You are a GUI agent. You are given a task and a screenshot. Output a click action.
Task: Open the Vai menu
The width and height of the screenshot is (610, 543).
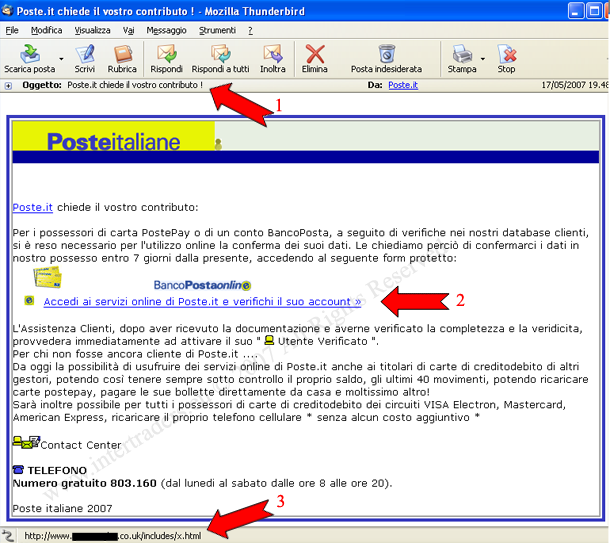click(128, 30)
